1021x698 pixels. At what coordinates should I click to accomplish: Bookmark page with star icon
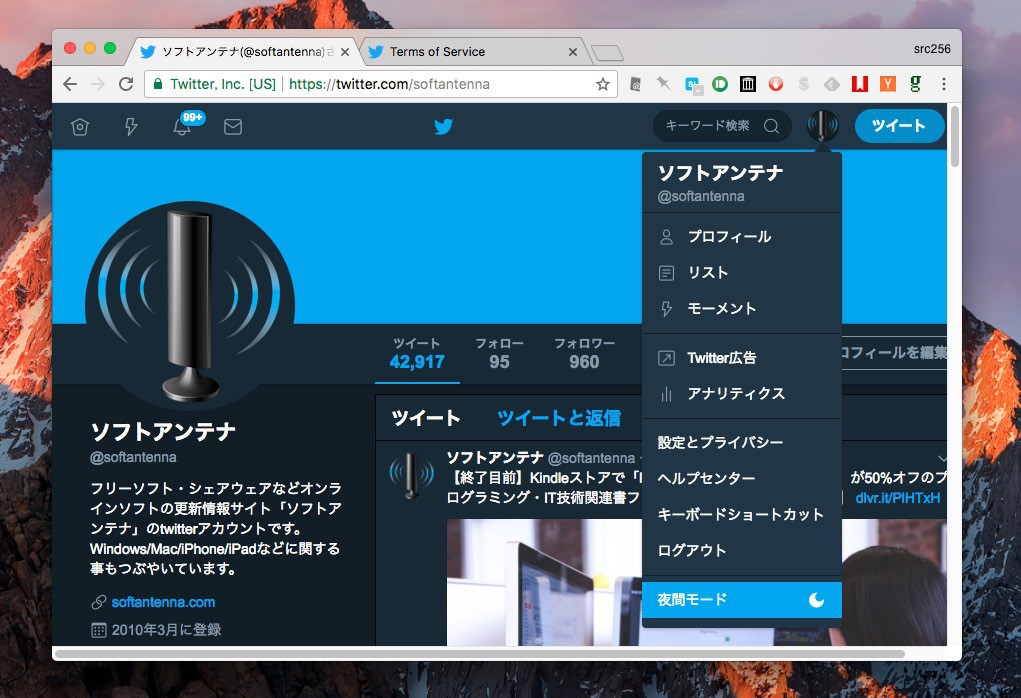(603, 84)
